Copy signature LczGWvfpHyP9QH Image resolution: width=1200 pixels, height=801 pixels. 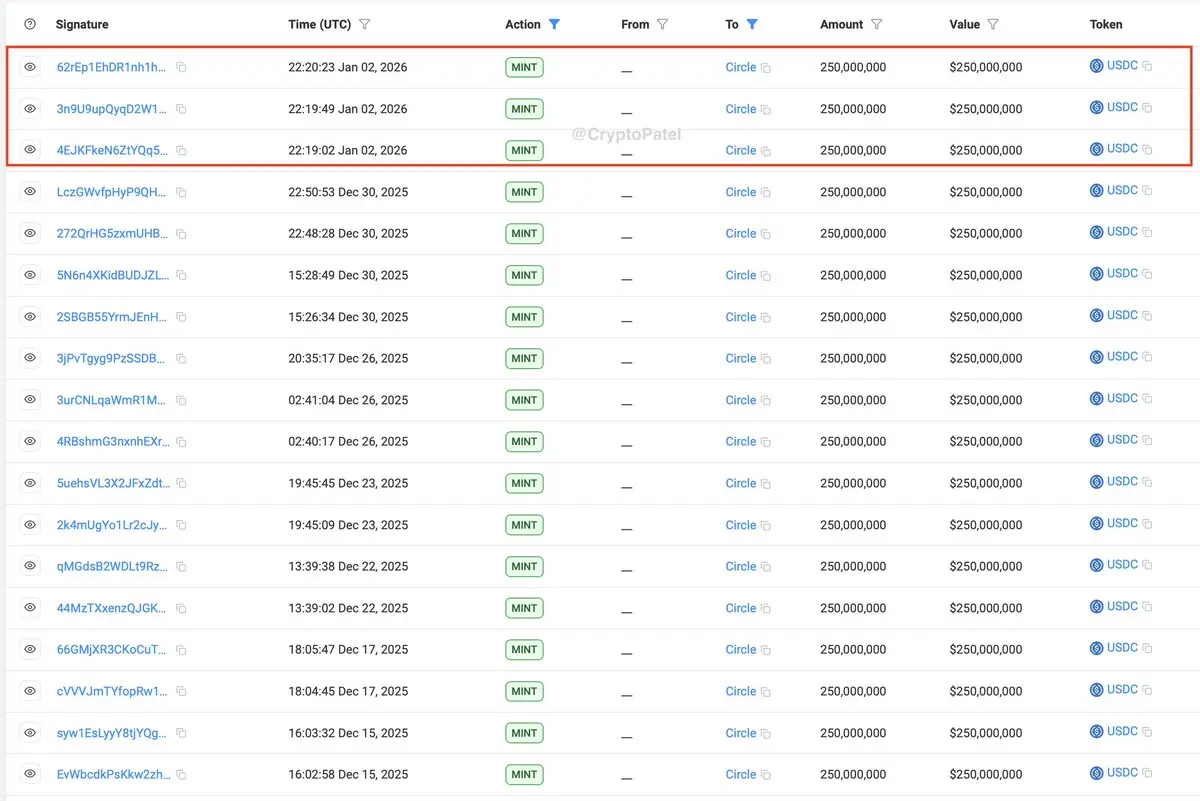[x=181, y=192]
